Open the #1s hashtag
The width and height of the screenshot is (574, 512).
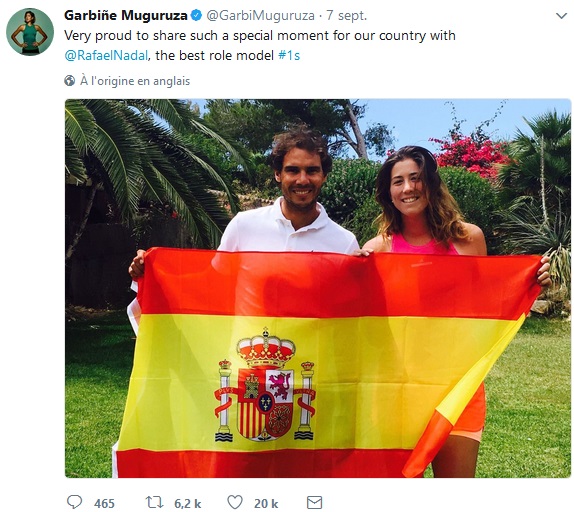pos(289,56)
